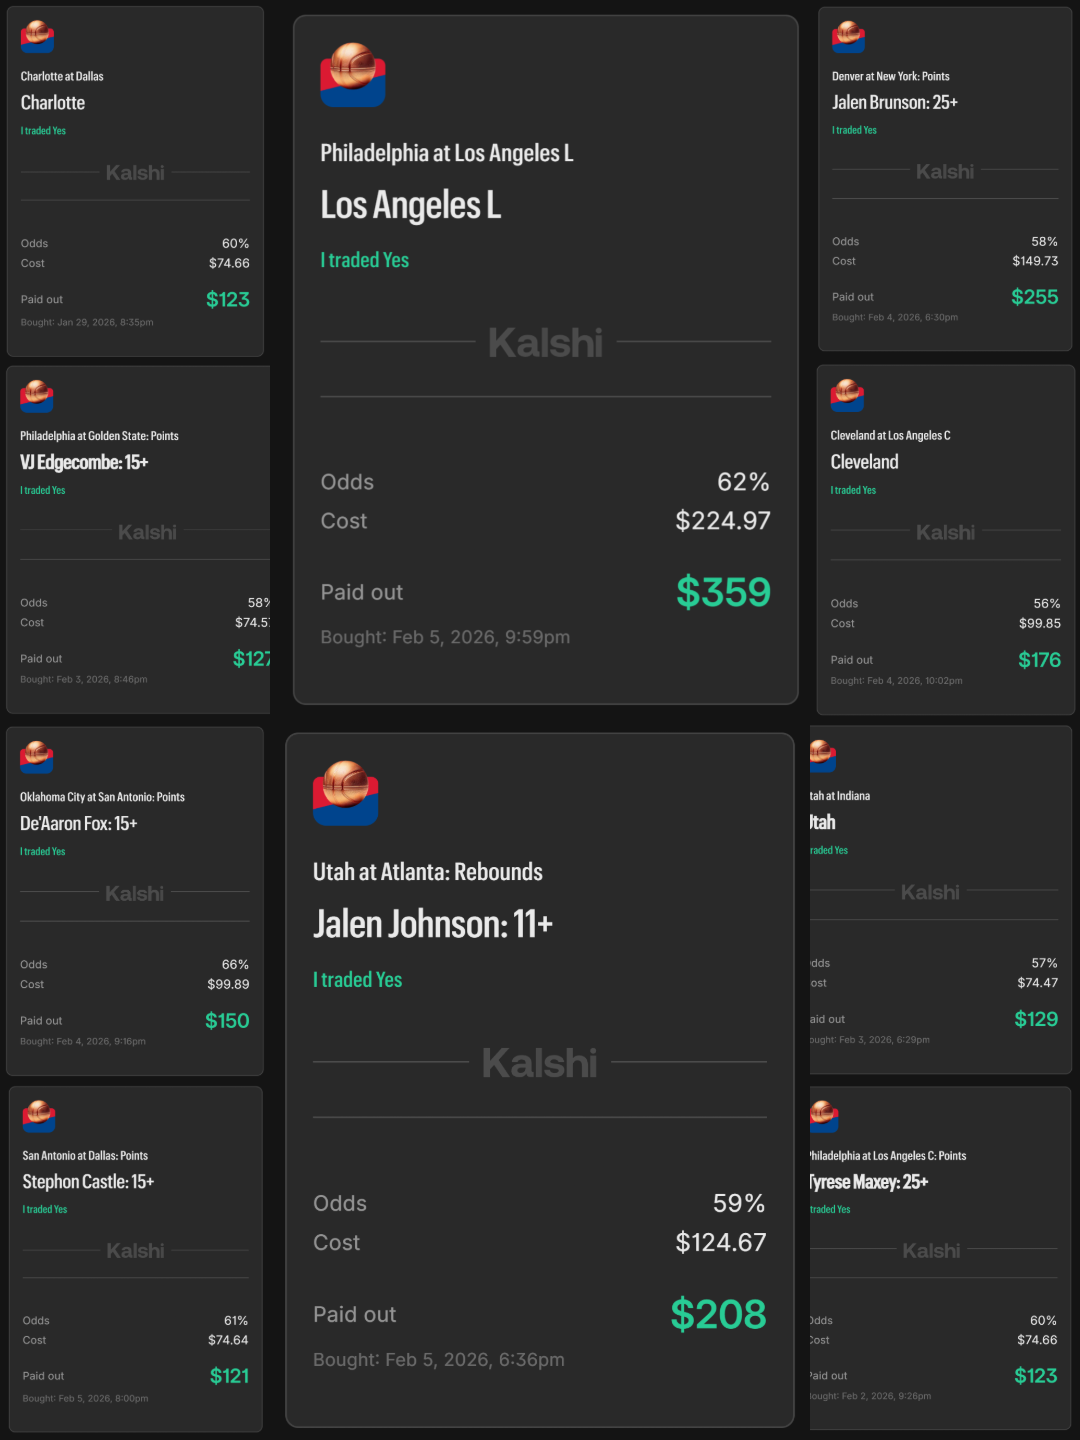
Task: Click the $208 paid out amount
Action: click(718, 1314)
